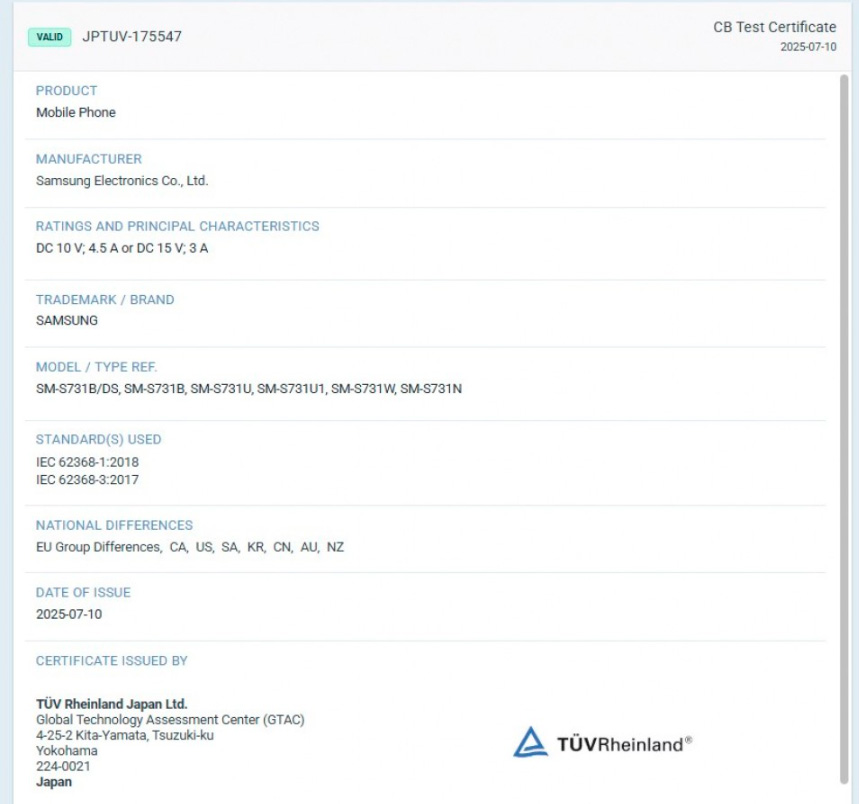The height and width of the screenshot is (804, 859).
Task: Click the MANUFACTURER section label
Action: click(89, 159)
